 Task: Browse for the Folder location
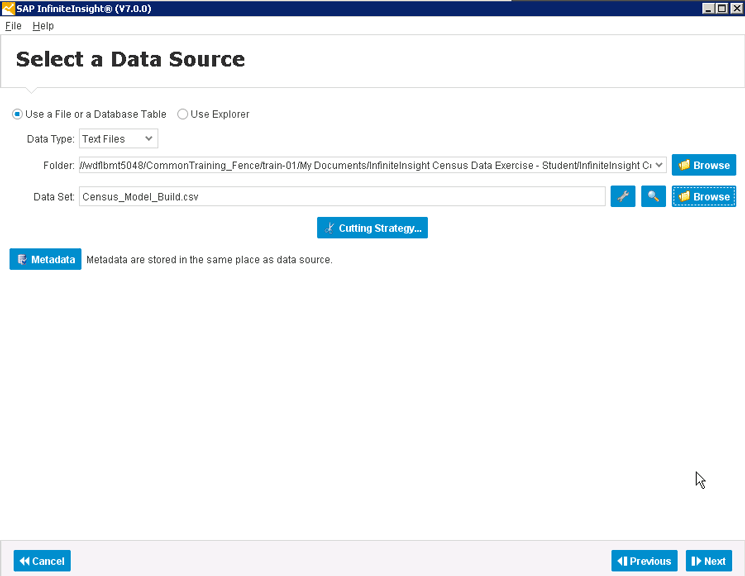[704, 165]
